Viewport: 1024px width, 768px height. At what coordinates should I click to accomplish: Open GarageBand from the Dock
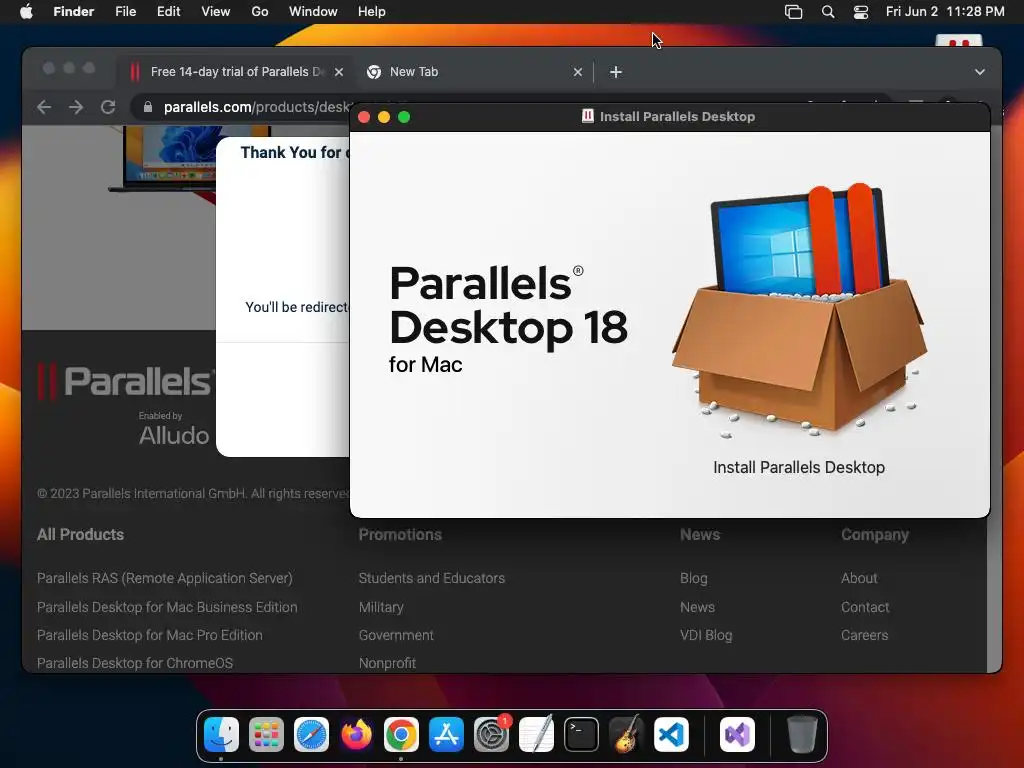point(626,735)
